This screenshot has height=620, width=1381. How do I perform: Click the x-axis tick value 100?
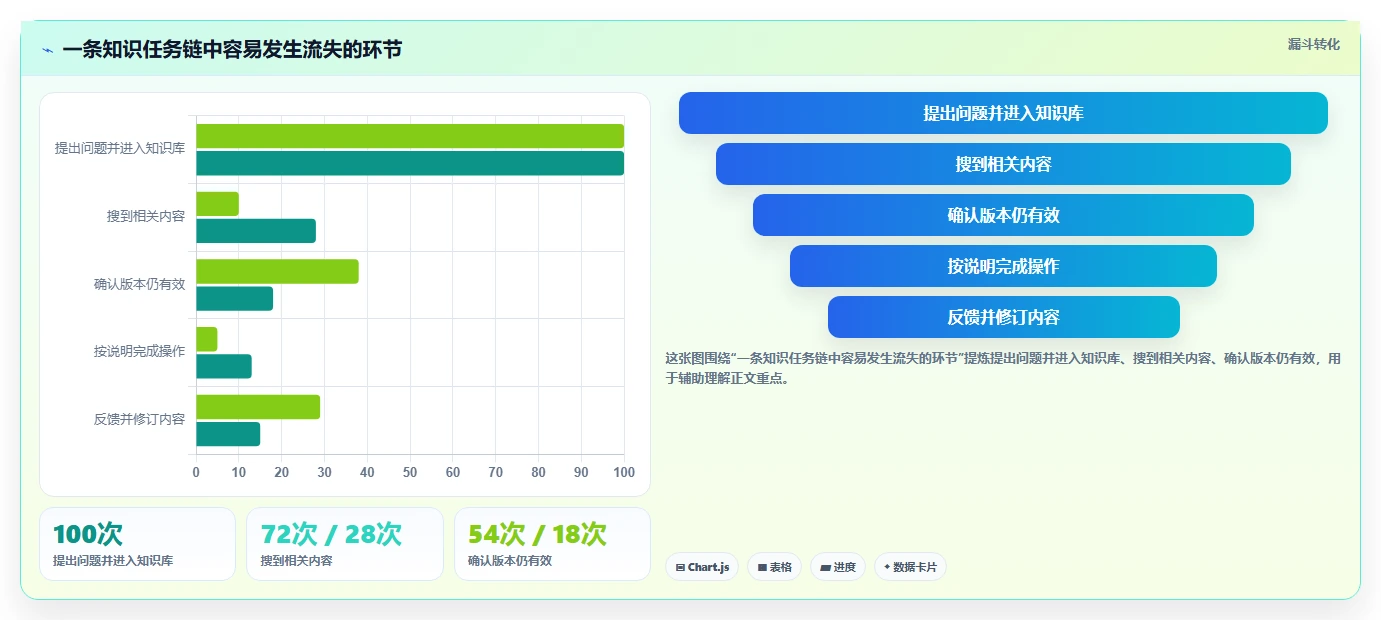click(x=624, y=472)
